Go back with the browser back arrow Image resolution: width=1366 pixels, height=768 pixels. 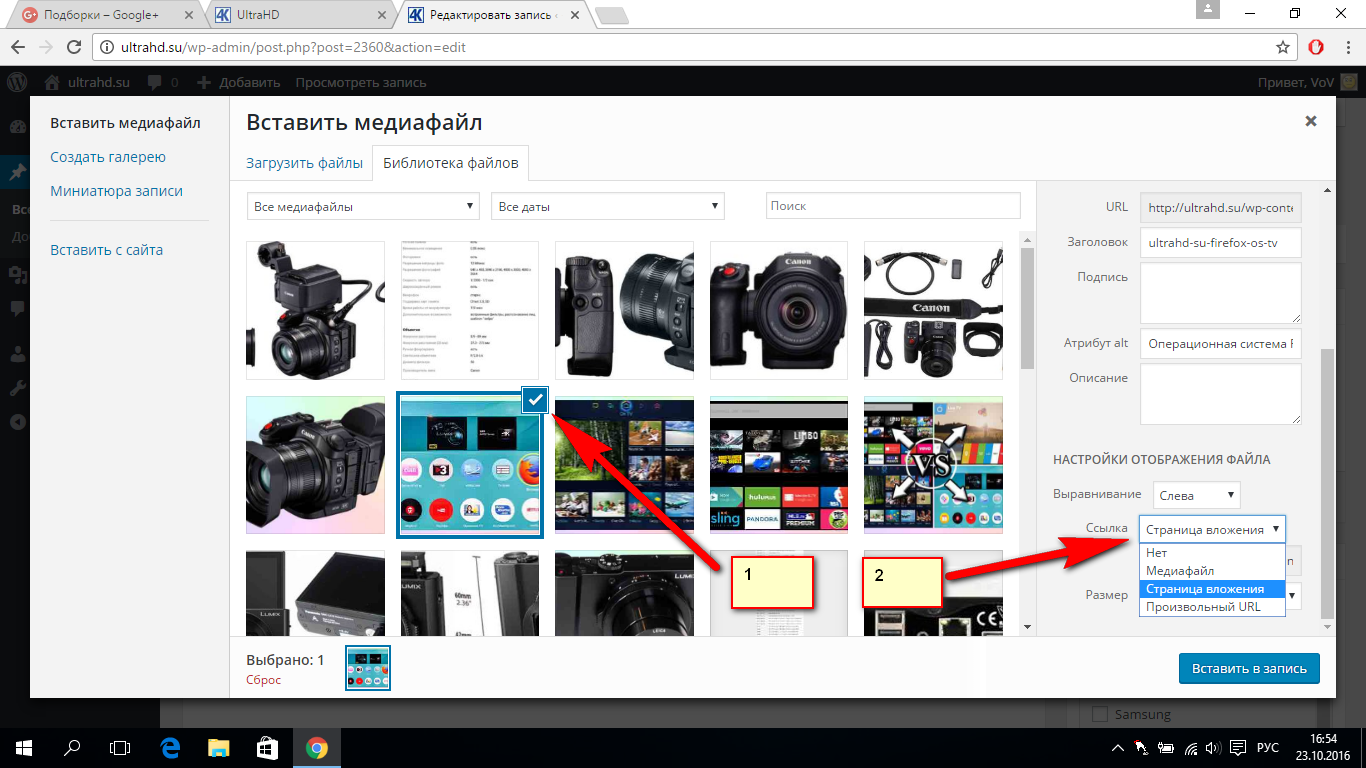point(18,47)
